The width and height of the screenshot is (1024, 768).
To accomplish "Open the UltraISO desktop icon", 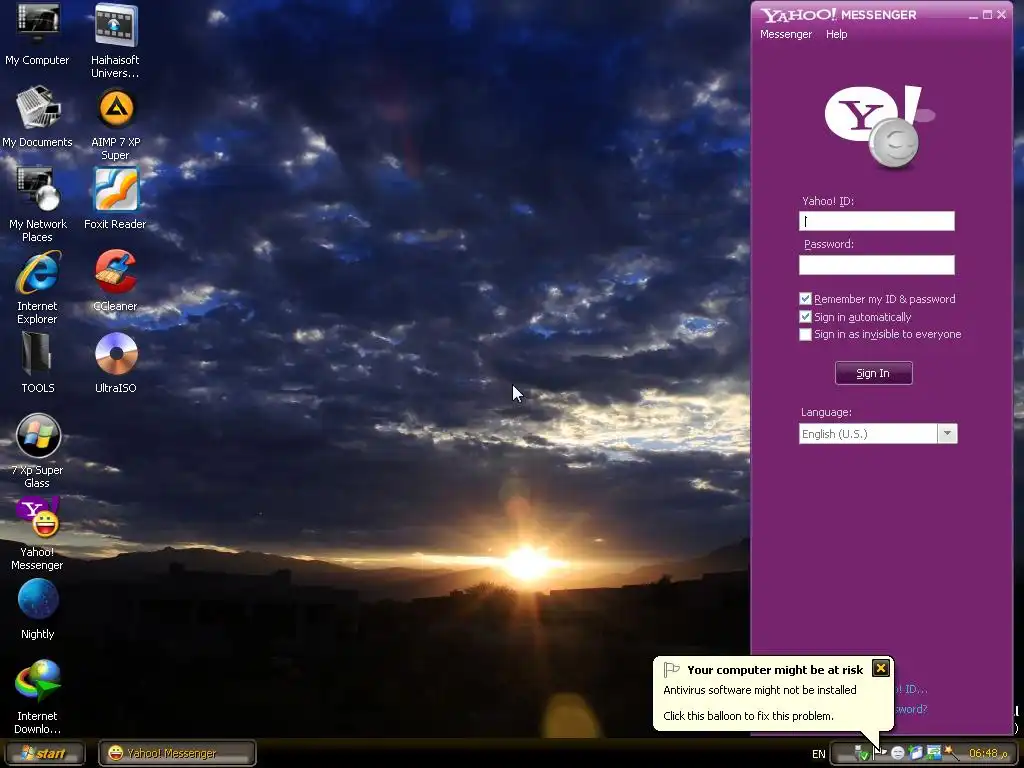I will pyautogui.click(x=115, y=363).
